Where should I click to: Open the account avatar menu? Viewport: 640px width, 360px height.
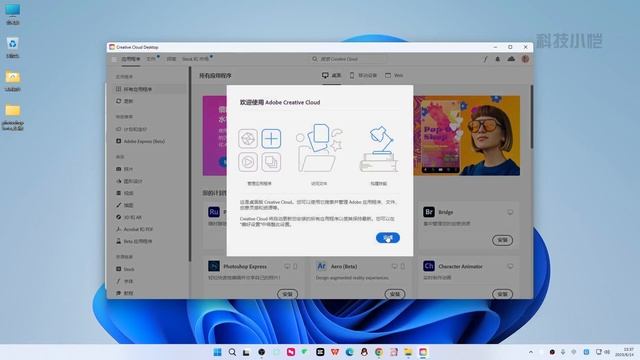pos(525,59)
